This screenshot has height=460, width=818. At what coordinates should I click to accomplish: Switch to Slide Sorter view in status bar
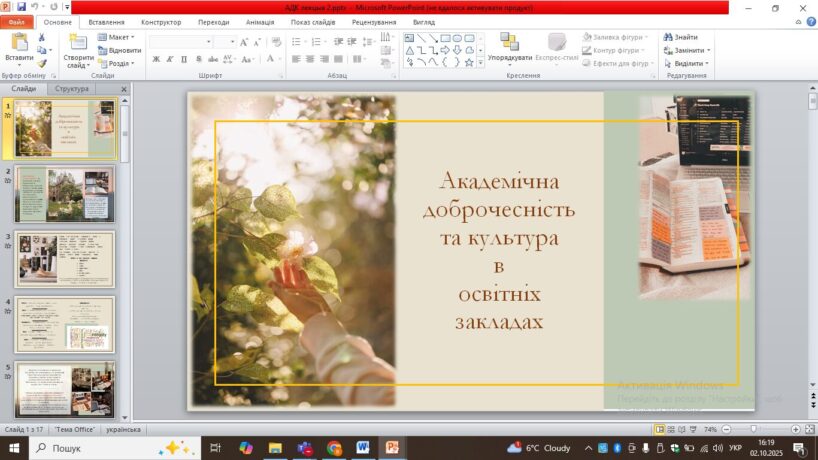tap(673, 429)
